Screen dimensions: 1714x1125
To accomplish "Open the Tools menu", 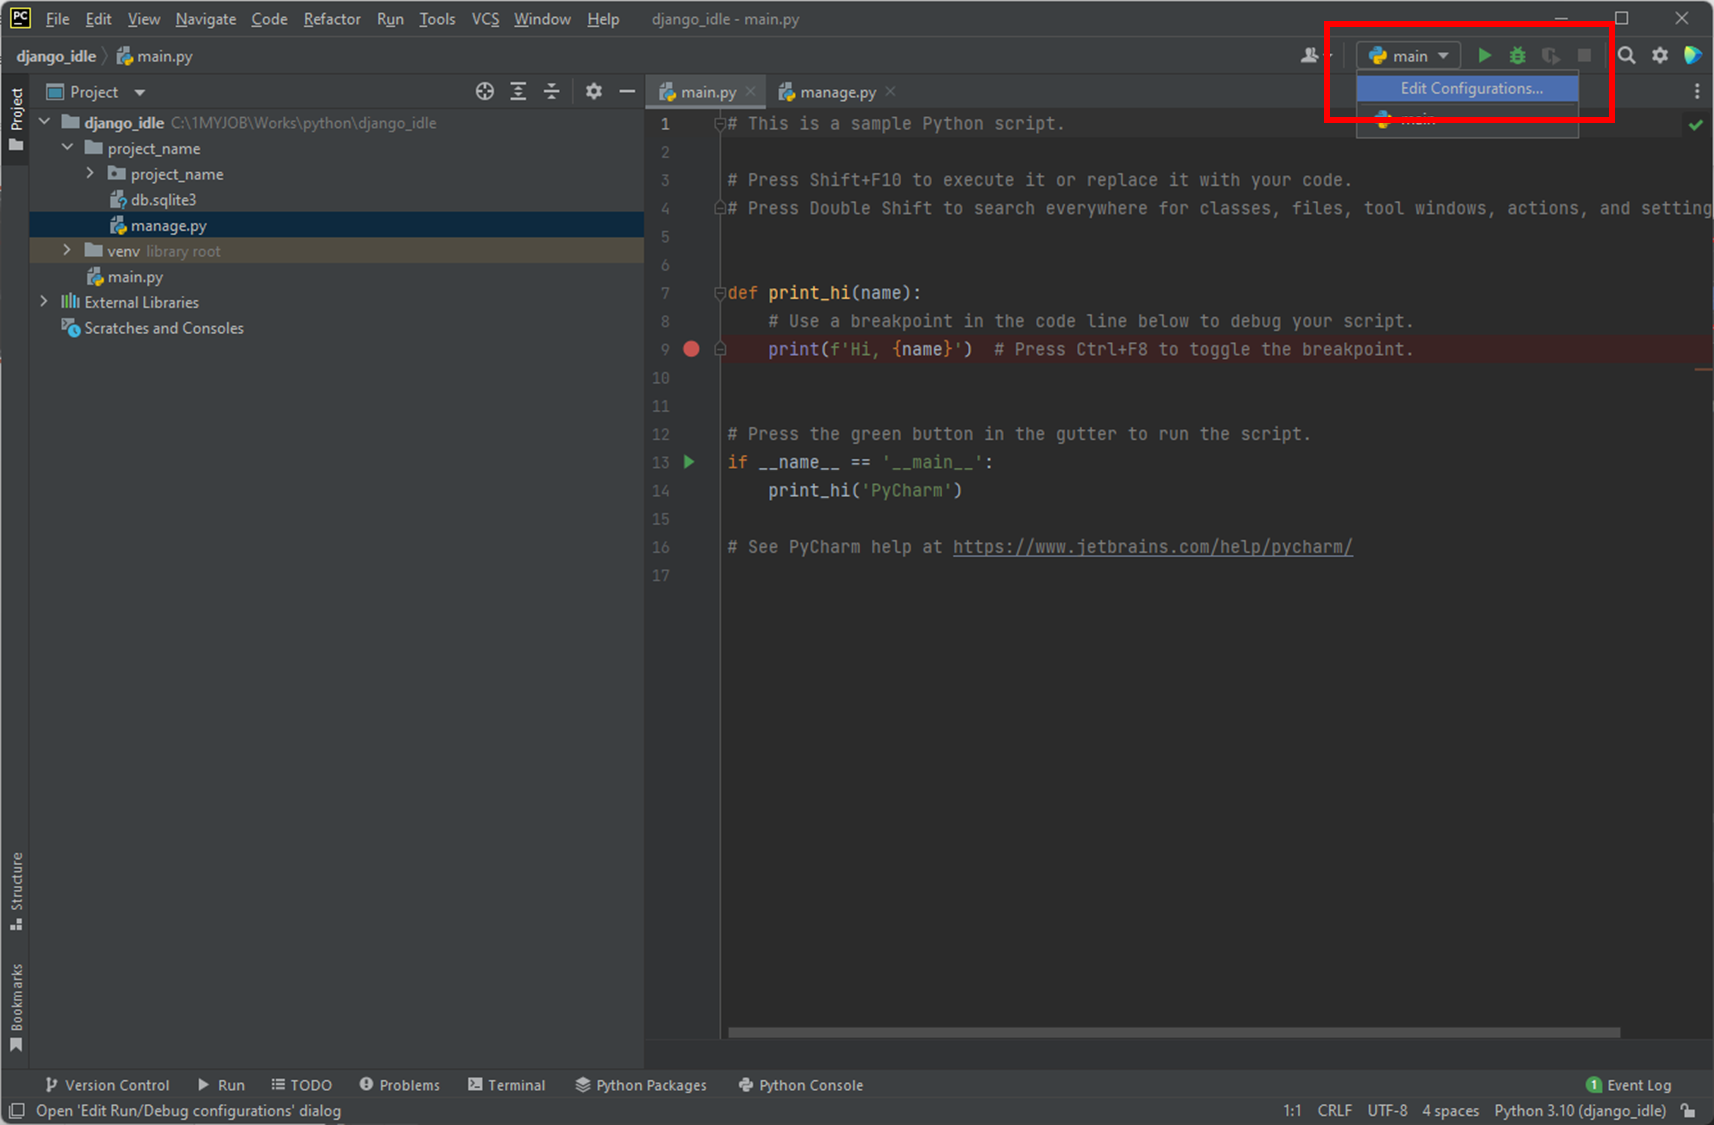I will click(x=437, y=19).
